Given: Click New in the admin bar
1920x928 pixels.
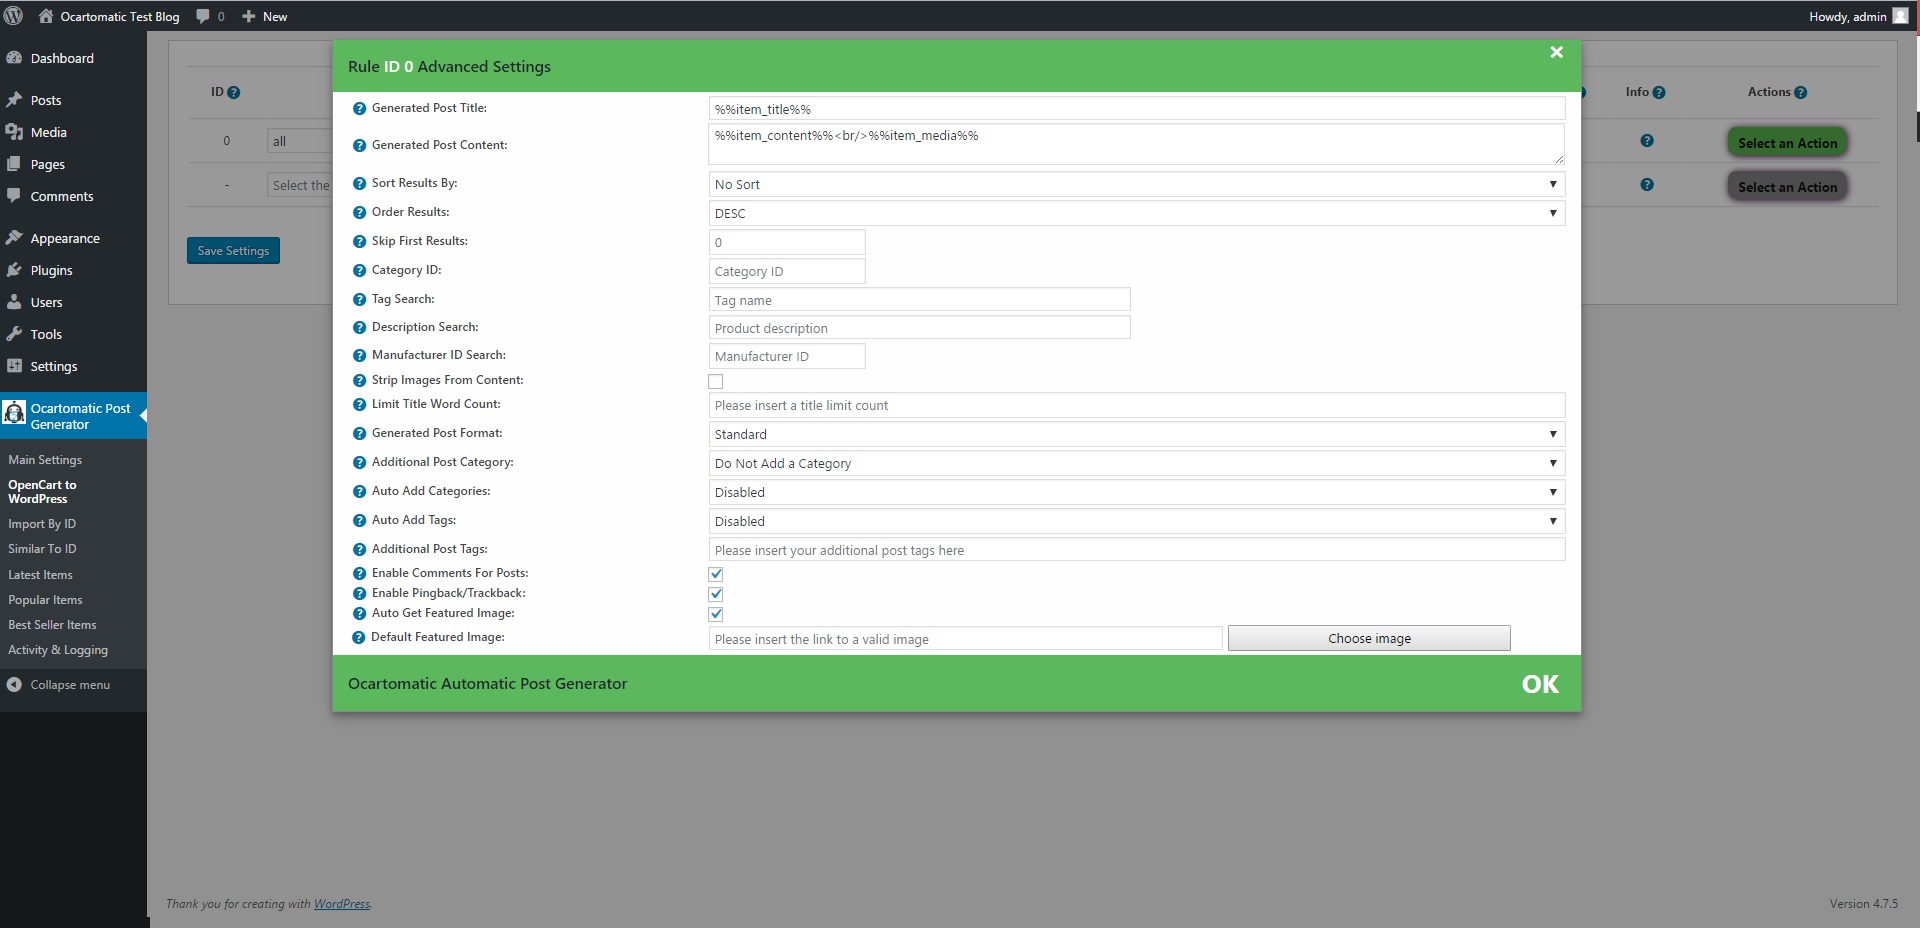Looking at the screenshot, I should [x=265, y=16].
